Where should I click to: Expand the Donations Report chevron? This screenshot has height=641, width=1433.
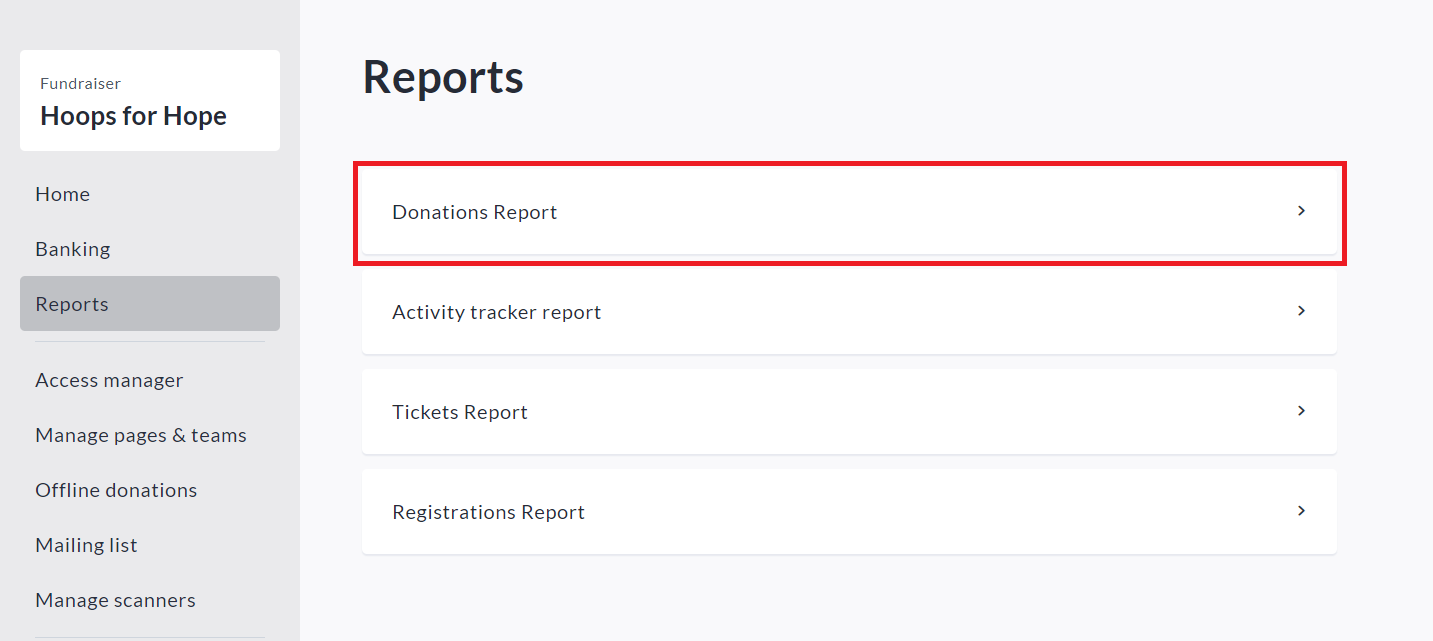click(x=1300, y=211)
